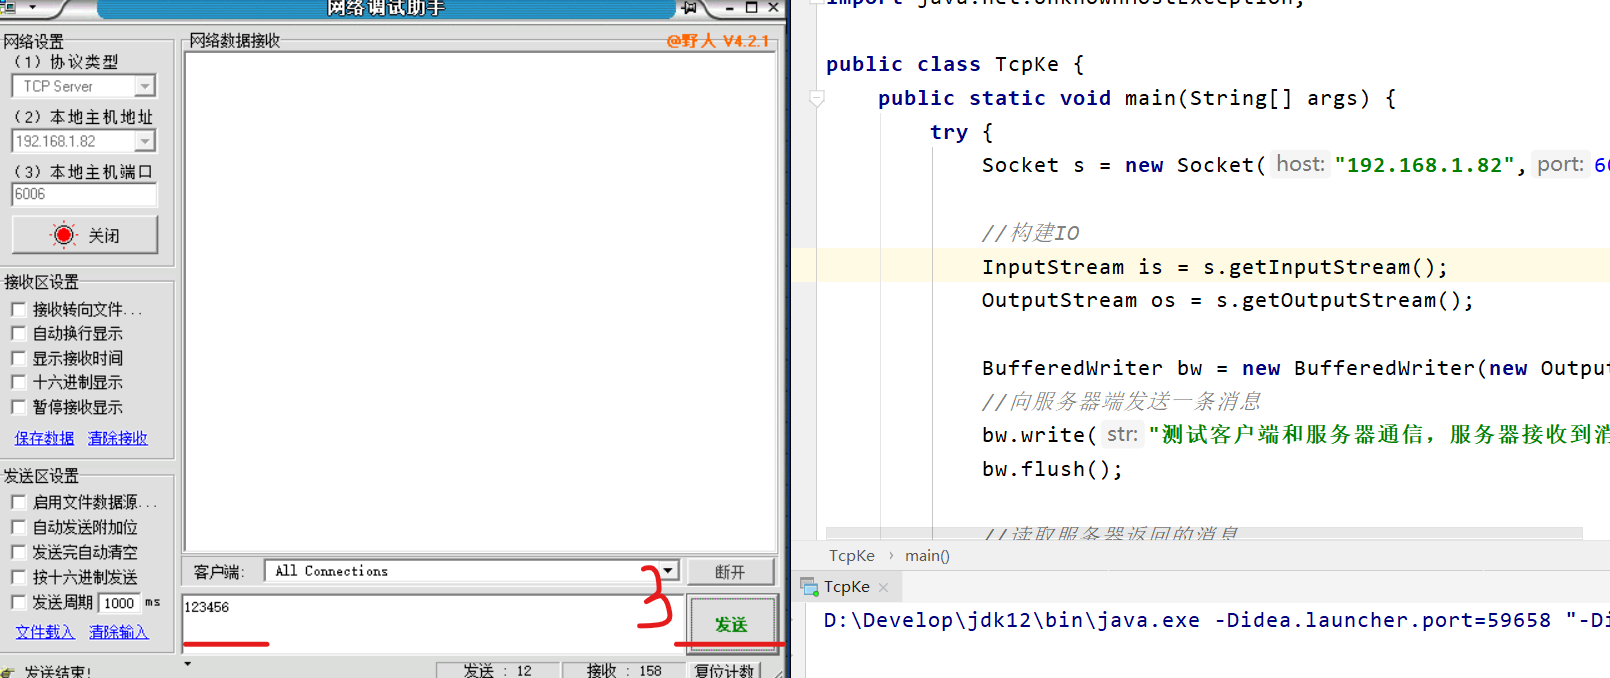Image resolution: width=1610 pixels, height=678 pixels.
Task: Click the small arrow below the send box
Action: (x=187, y=663)
